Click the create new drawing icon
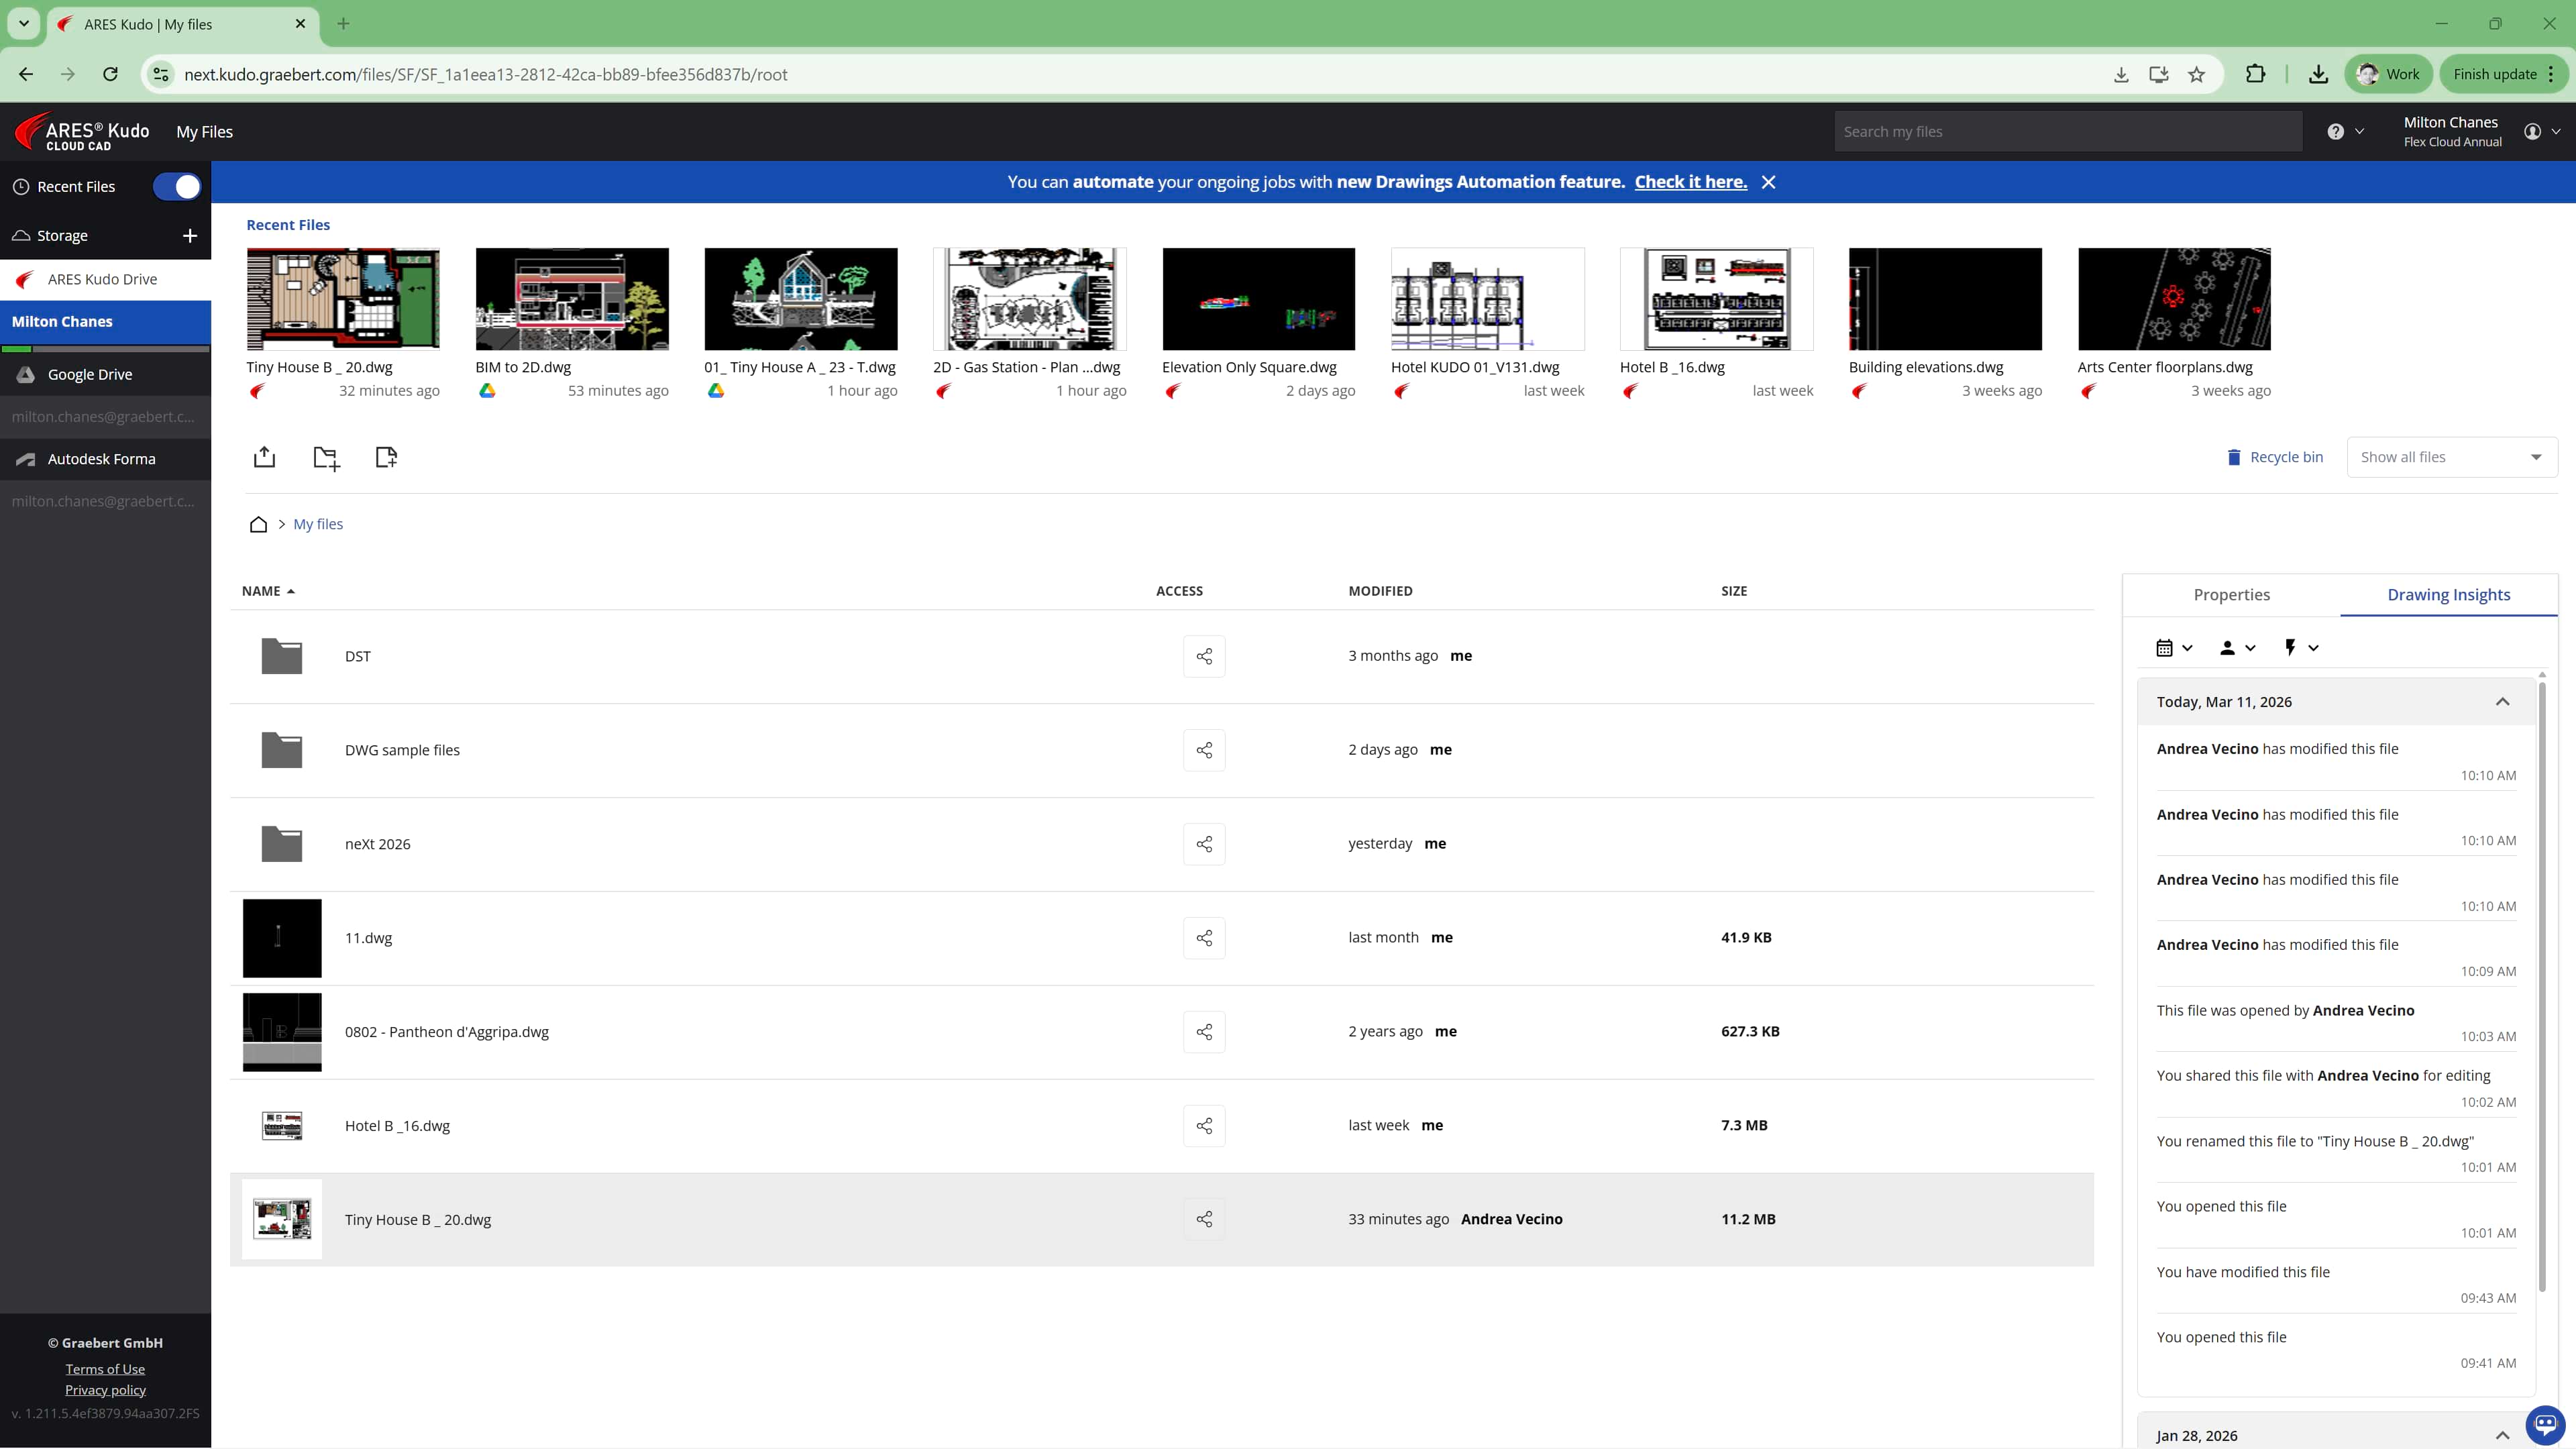 tap(386, 457)
